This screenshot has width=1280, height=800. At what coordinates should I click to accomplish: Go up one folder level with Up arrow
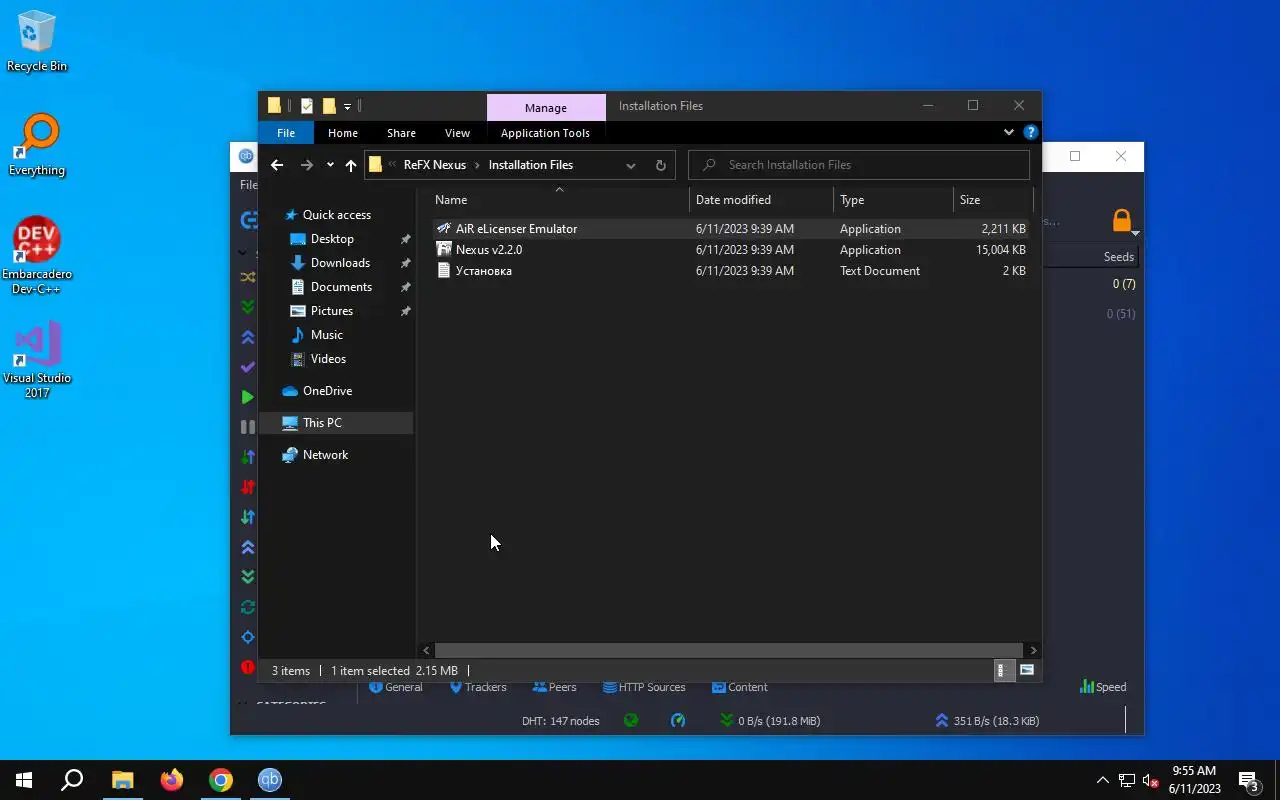pyautogui.click(x=351, y=165)
